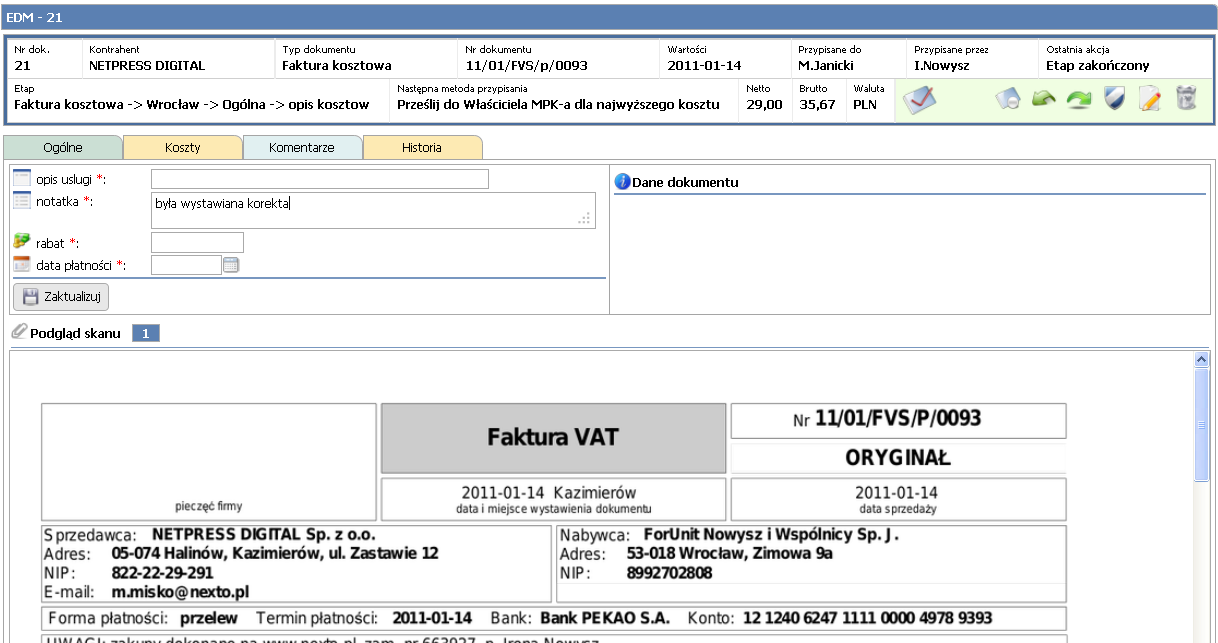
Task: Click the Waluta value PLN
Action: tap(865, 104)
